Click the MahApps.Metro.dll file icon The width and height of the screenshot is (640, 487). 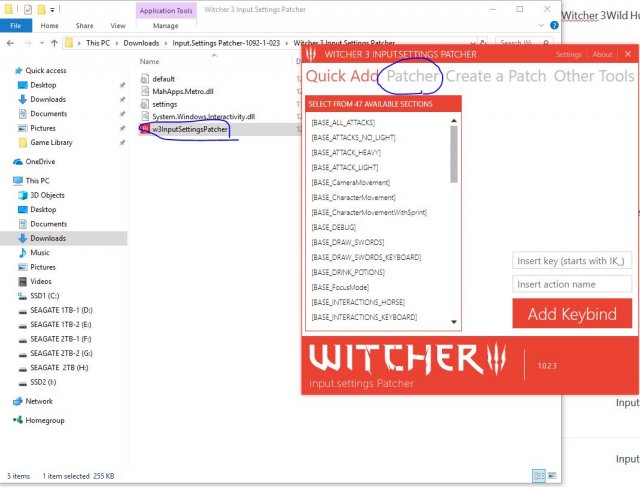(x=144, y=91)
